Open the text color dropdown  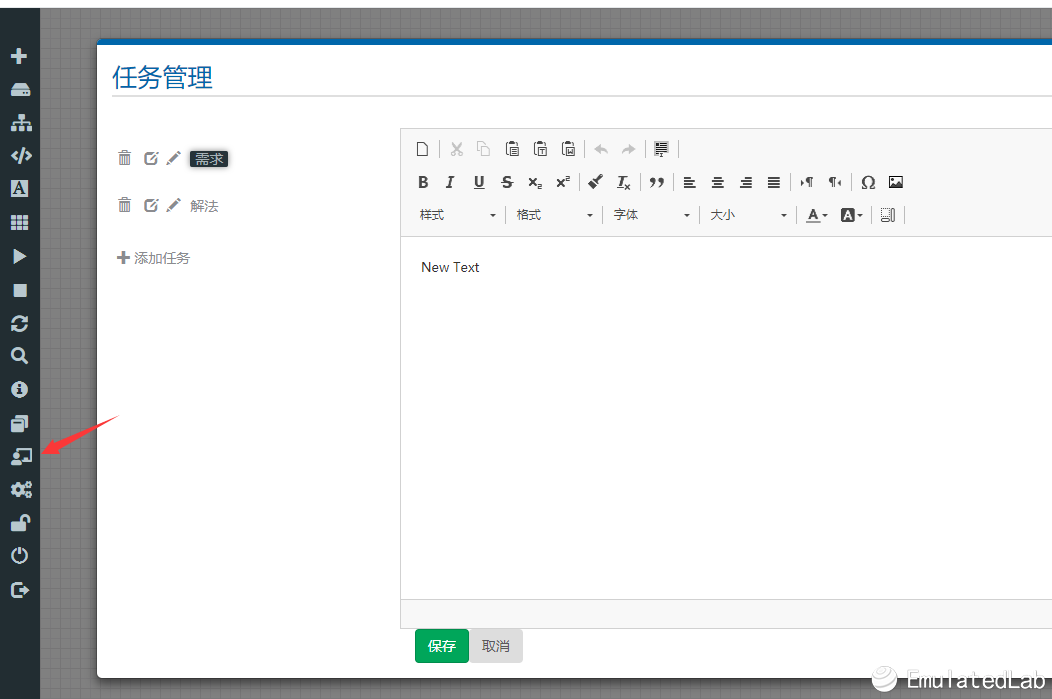coord(817,215)
